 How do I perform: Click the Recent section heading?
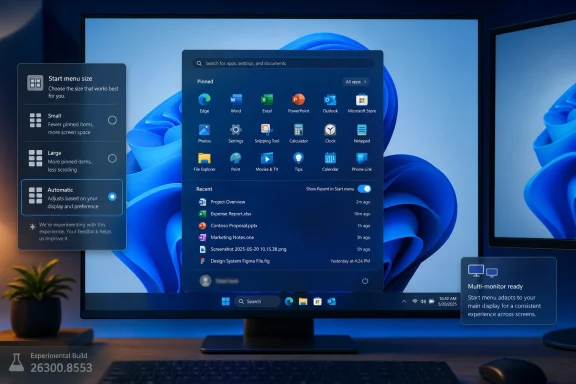pyautogui.click(x=204, y=189)
